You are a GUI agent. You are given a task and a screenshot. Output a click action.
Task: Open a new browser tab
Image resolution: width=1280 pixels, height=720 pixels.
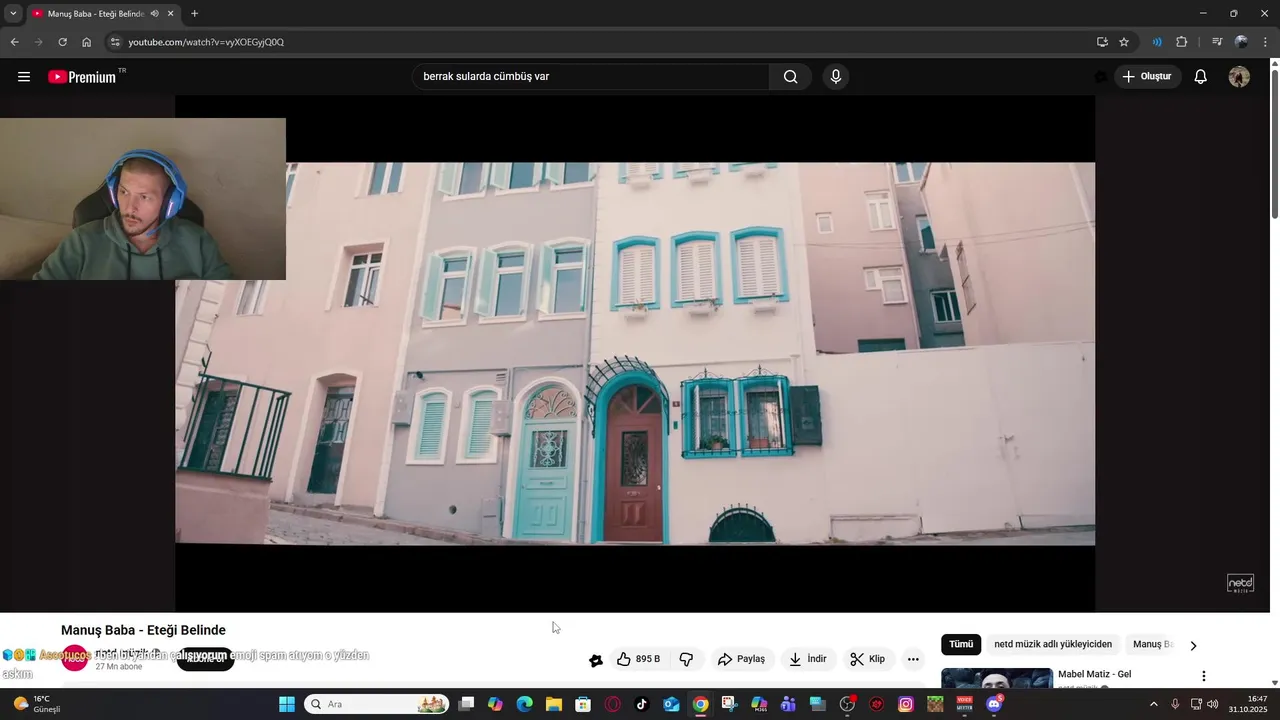pos(194,14)
